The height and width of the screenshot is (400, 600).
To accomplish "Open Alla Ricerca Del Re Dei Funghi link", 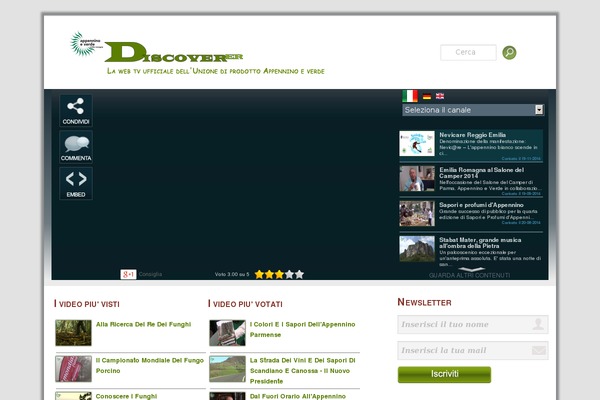I will click(143, 324).
